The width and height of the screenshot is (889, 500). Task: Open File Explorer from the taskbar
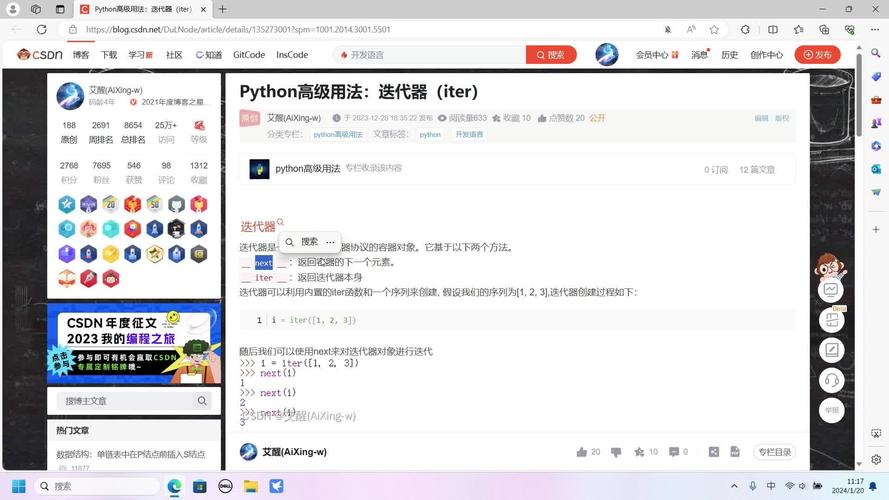(251, 486)
